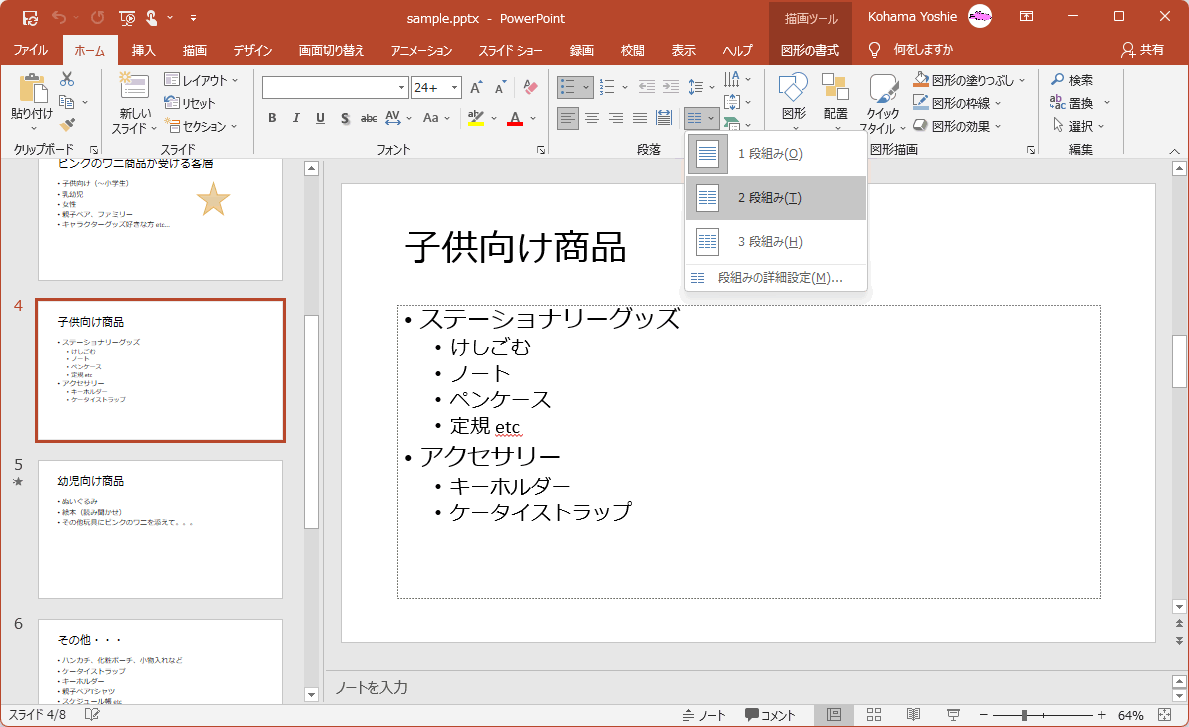The image size is (1189, 727).
Task: Increase font size with the large A icon
Action: pos(477,88)
